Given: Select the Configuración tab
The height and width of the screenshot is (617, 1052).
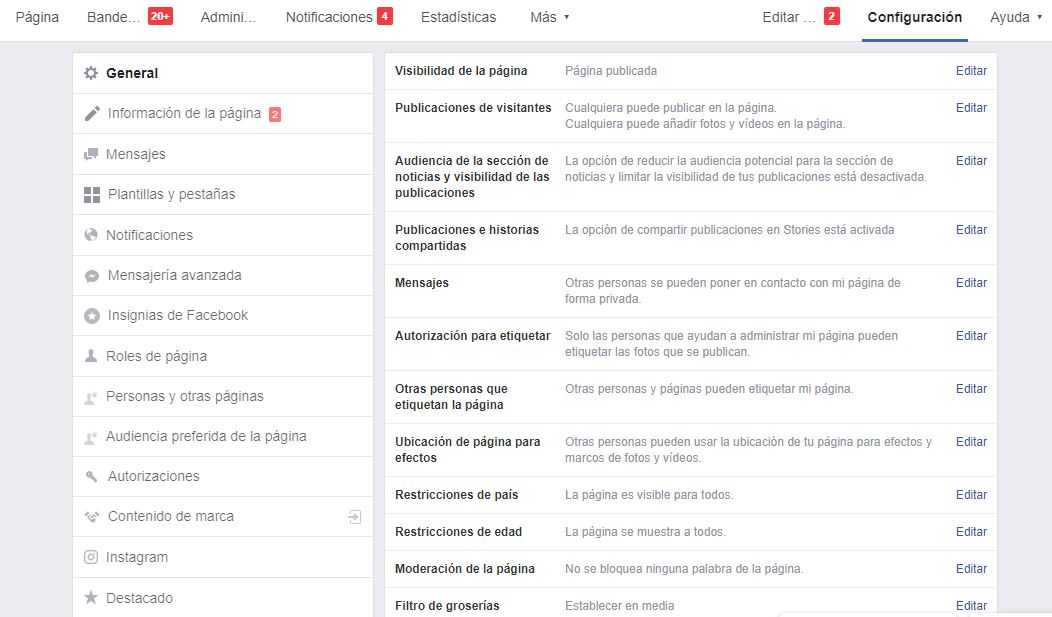Looking at the screenshot, I should coord(914,17).
